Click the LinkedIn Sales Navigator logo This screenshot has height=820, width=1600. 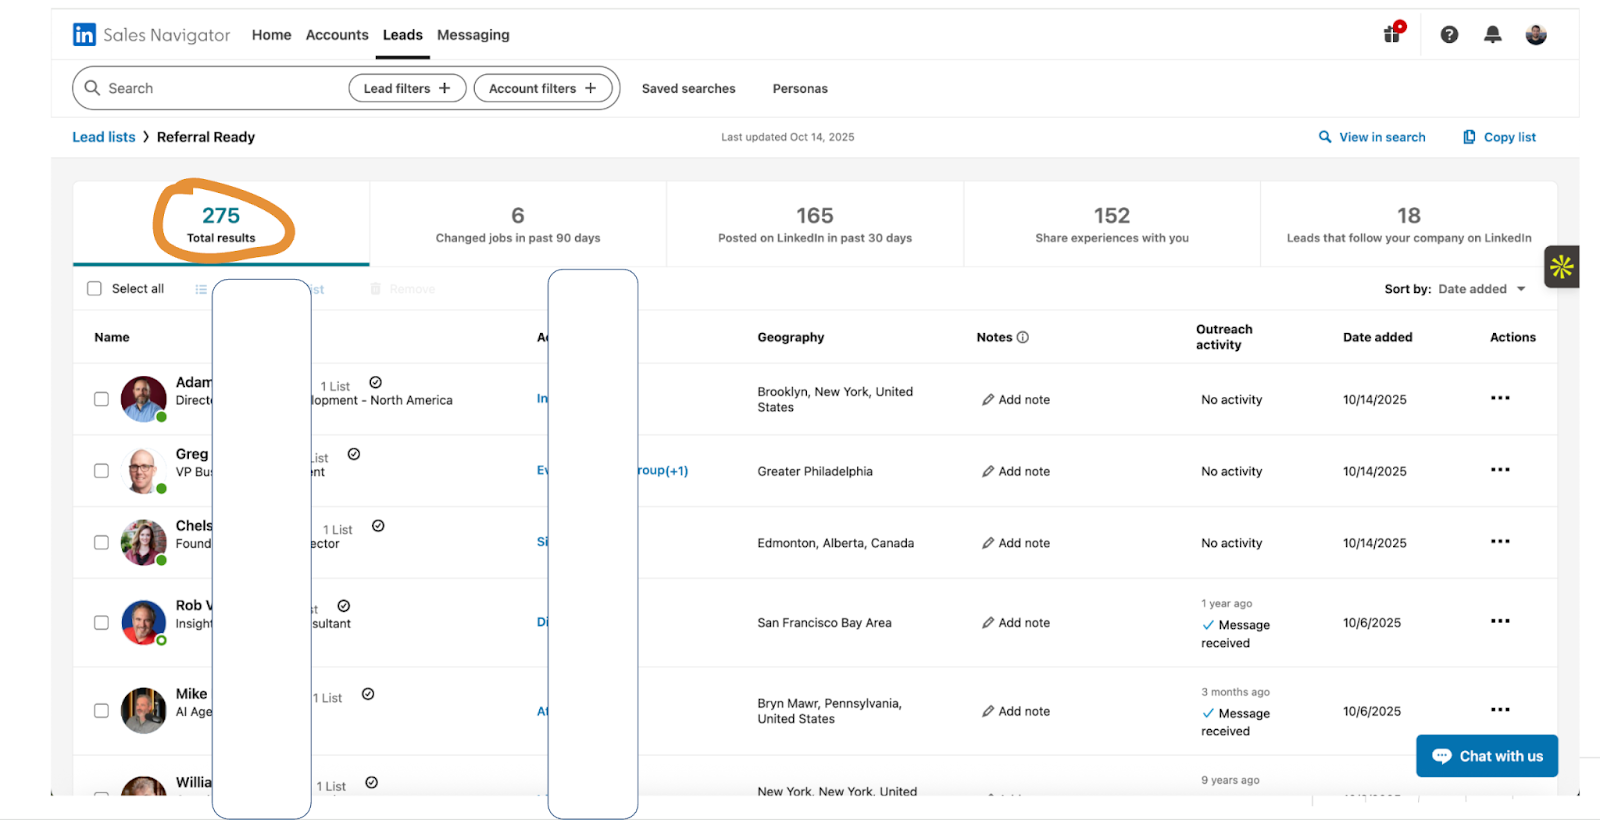click(x=151, y=35)
